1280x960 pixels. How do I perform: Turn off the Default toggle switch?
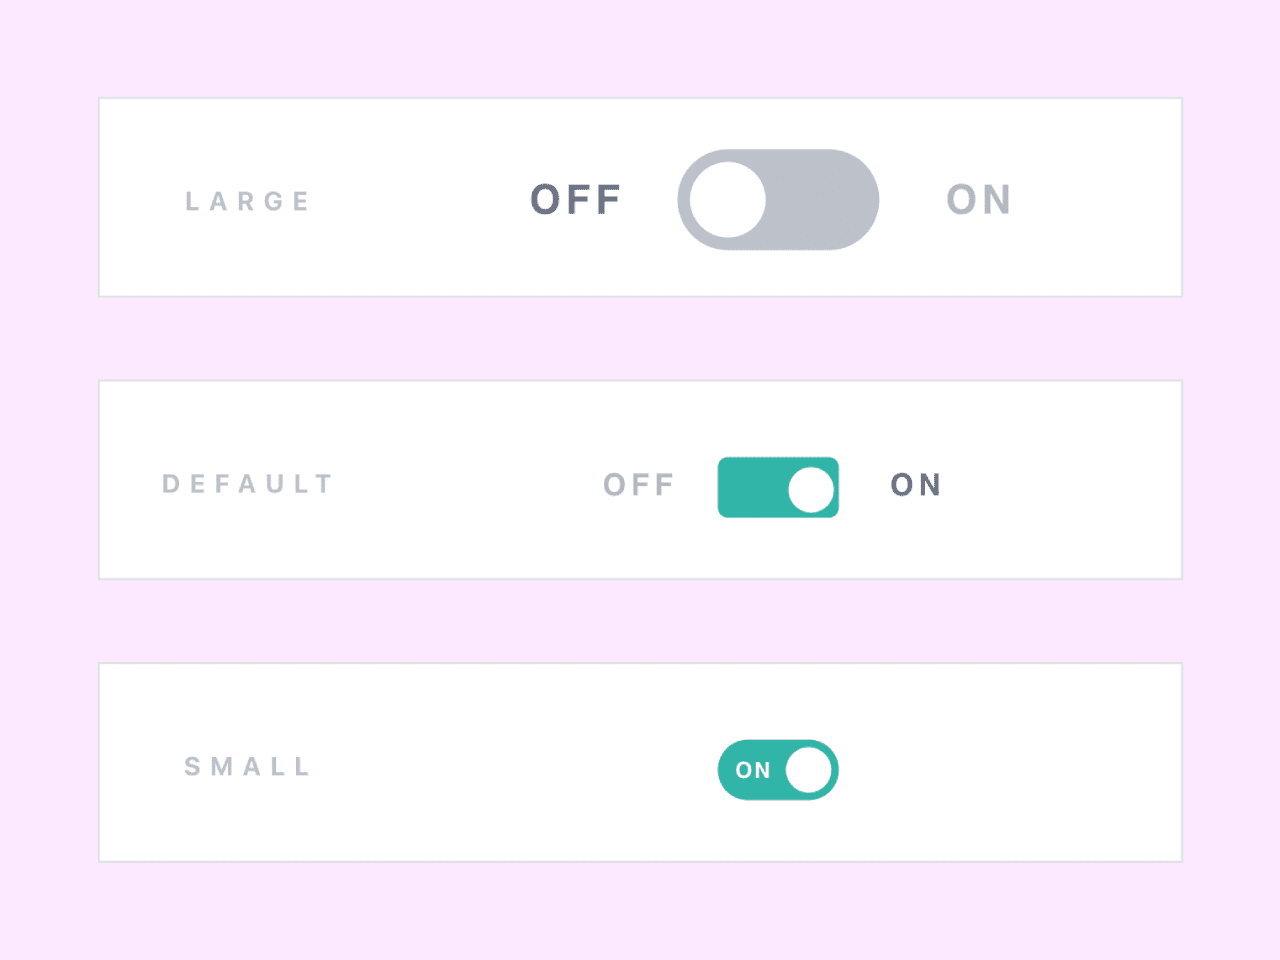tap(778, 487)
